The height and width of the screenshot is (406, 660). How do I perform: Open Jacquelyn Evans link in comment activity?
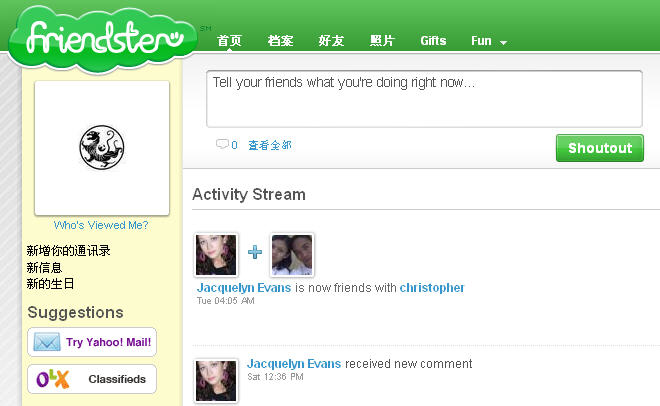click(294, 364)
